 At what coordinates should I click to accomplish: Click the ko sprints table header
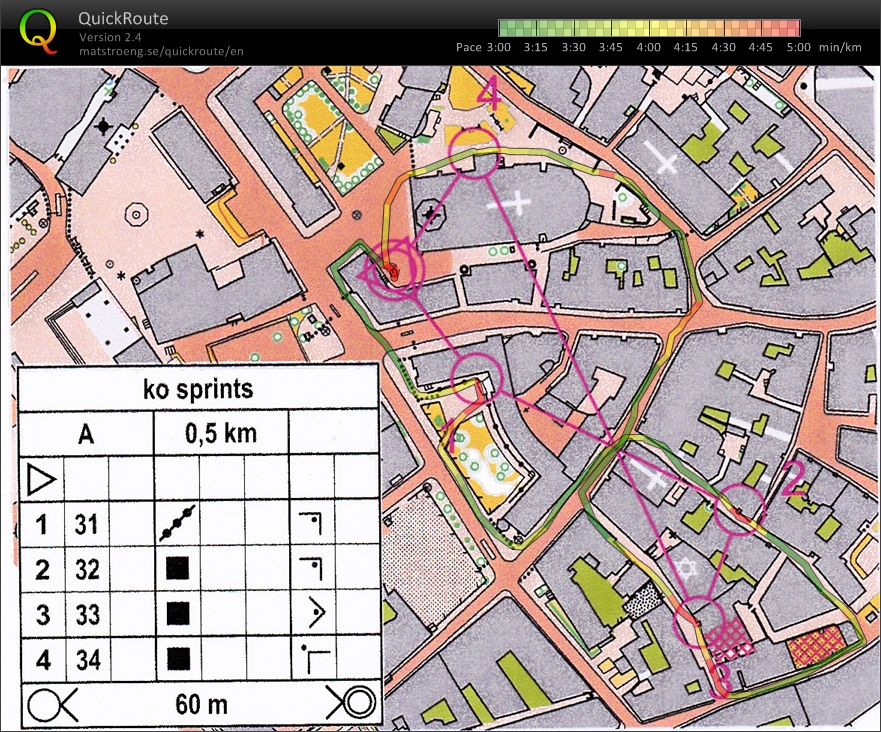click(x=198, y=389)
